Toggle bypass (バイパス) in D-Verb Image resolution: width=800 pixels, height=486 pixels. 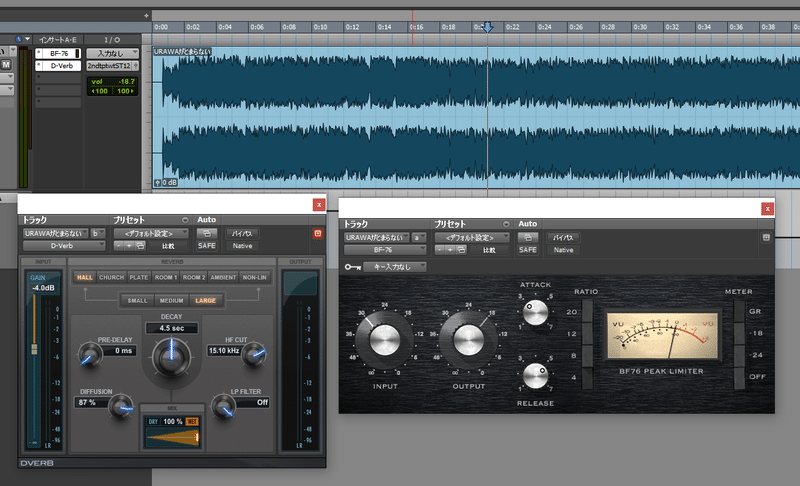click(242, 234)
